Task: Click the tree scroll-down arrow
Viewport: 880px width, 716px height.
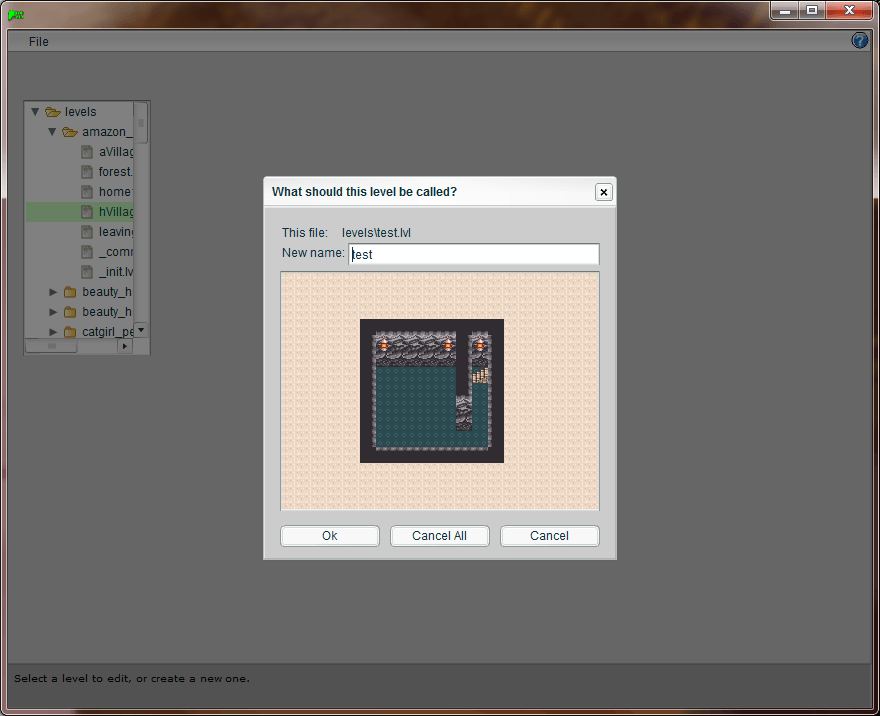Action: click(x=141, y=330)
